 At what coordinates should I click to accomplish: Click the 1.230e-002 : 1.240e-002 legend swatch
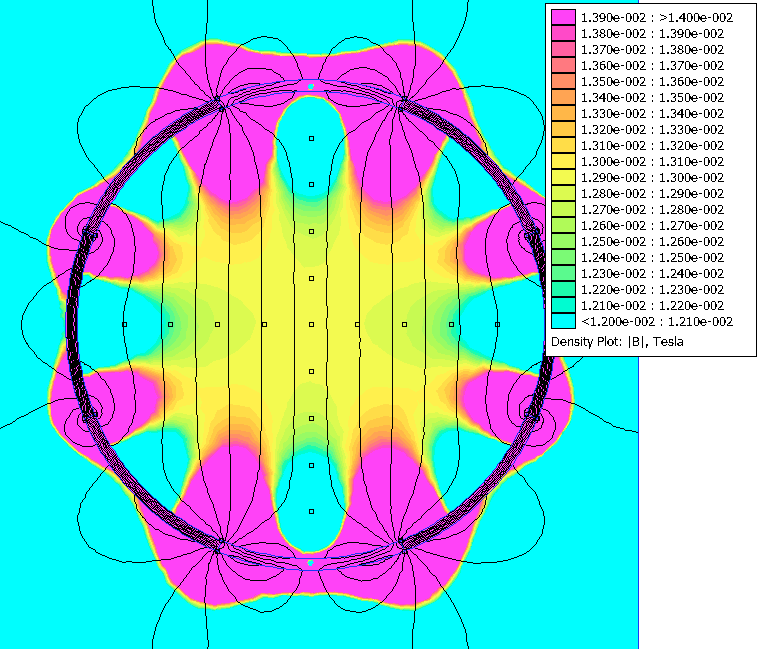coord(563,273)
